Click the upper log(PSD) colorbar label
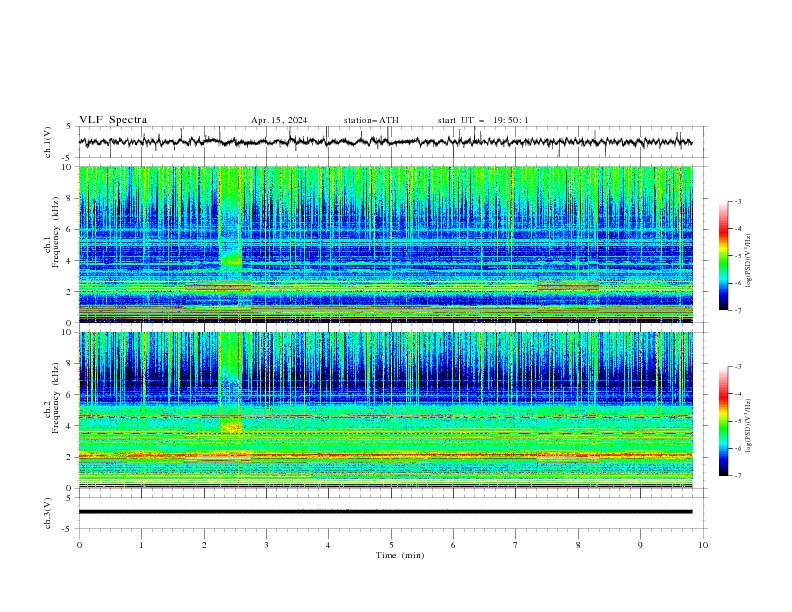This screenshot has width=792, height=612. point(749,261)
